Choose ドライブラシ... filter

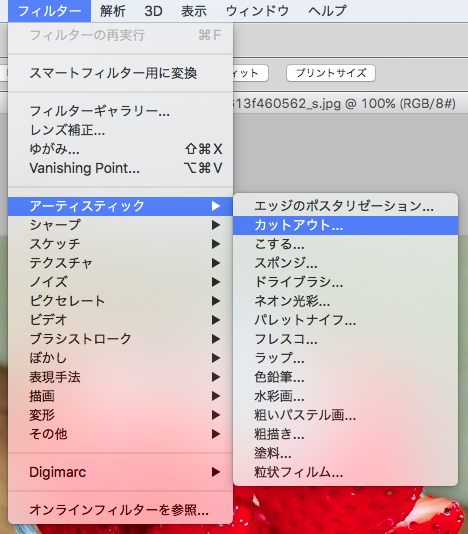345,282
